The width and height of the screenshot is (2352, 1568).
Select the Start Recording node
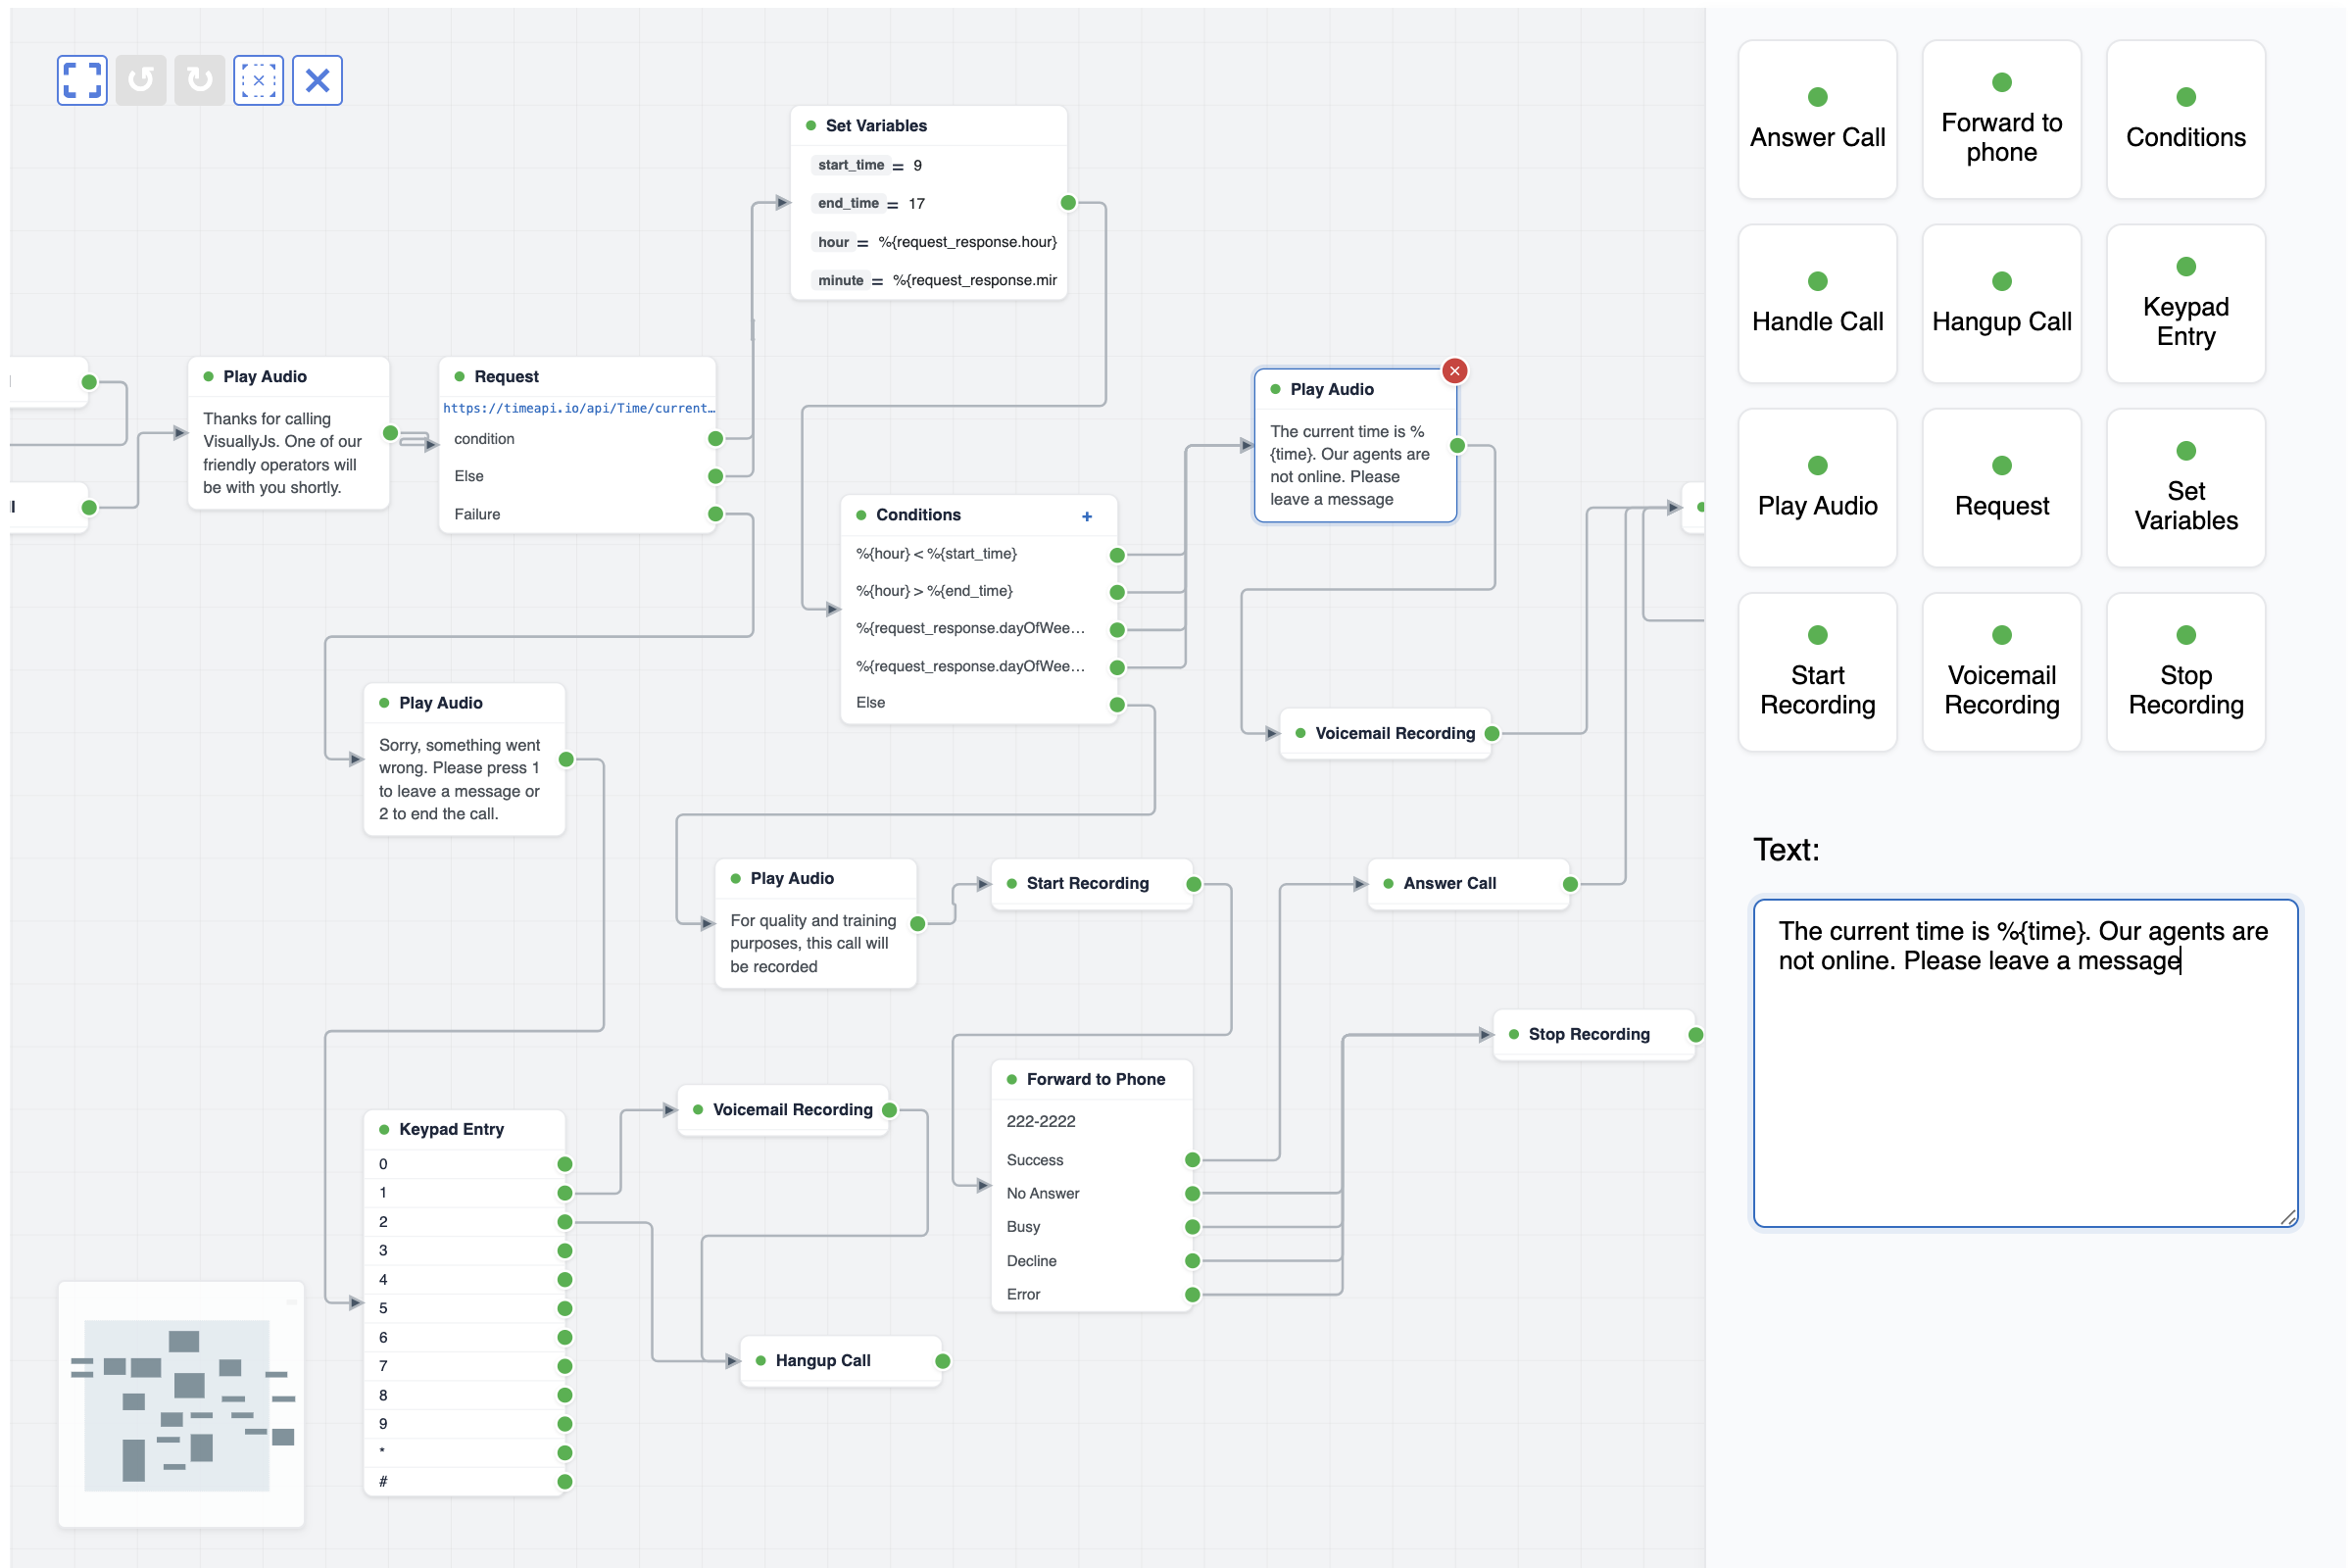pos(1093,886)
